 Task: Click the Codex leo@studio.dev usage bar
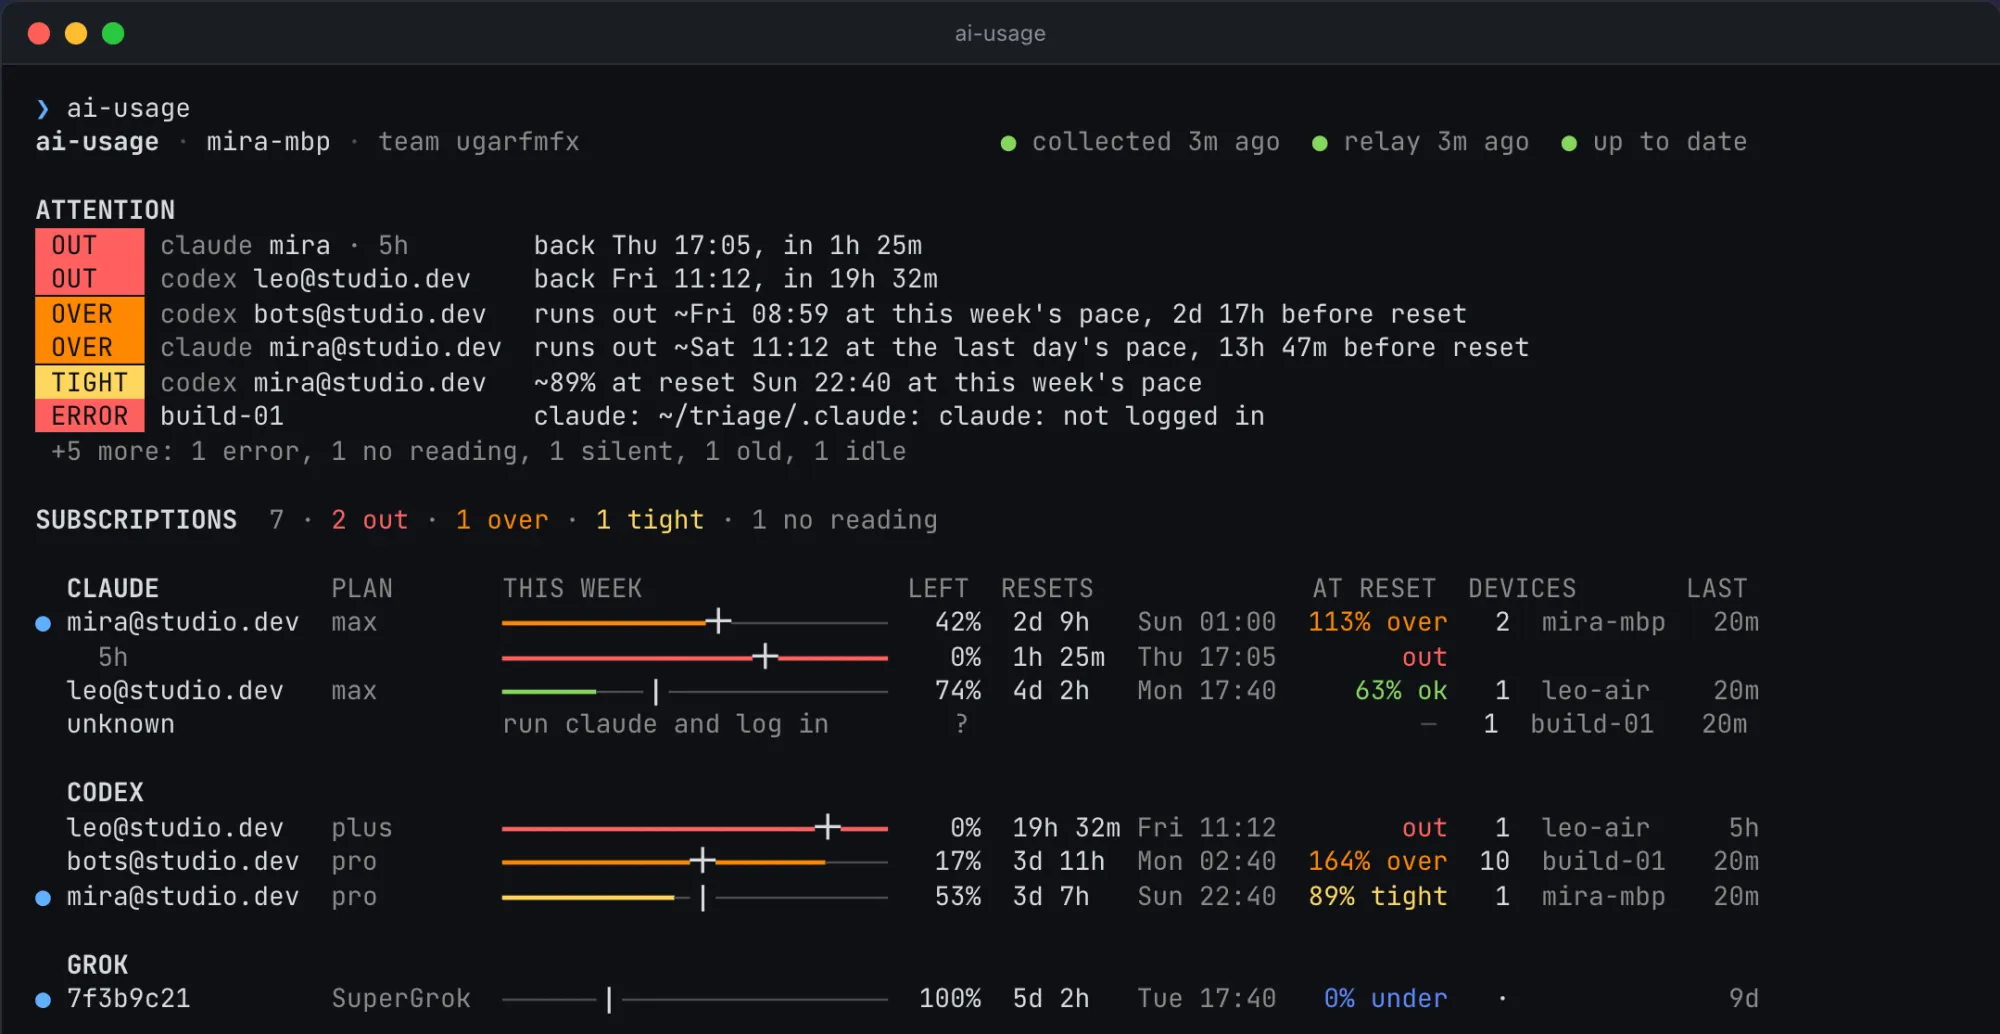tap(695, 828)
